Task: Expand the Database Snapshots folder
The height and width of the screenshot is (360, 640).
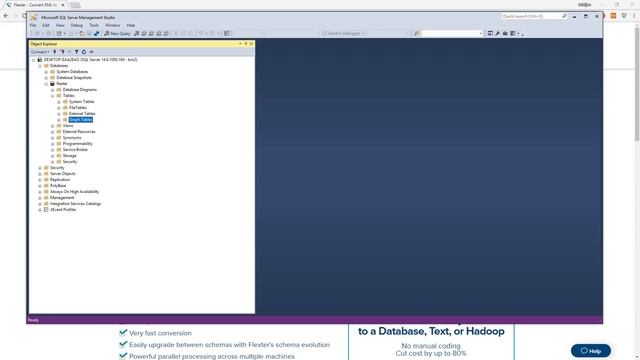Action: point(46,78)
